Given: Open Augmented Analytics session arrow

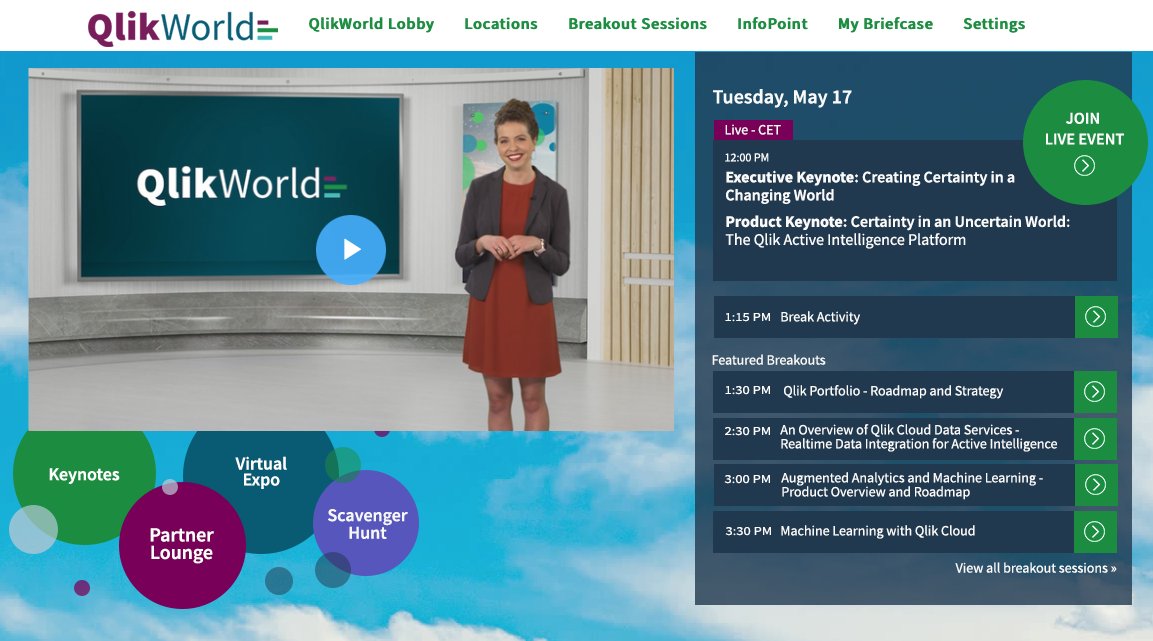Looking at the screenshot, I should [1096, 484].
